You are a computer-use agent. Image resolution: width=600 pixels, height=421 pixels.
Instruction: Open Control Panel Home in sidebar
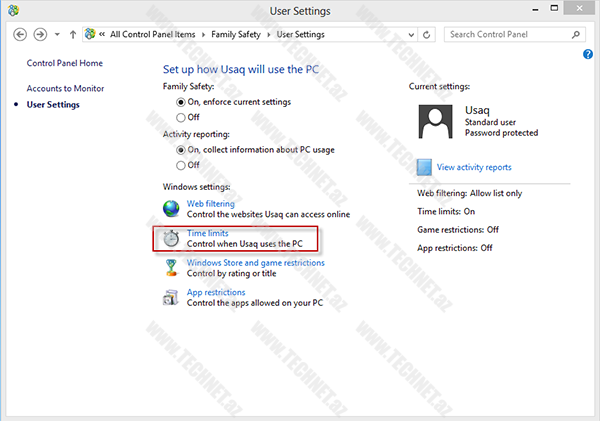click(x=64, y=63)
